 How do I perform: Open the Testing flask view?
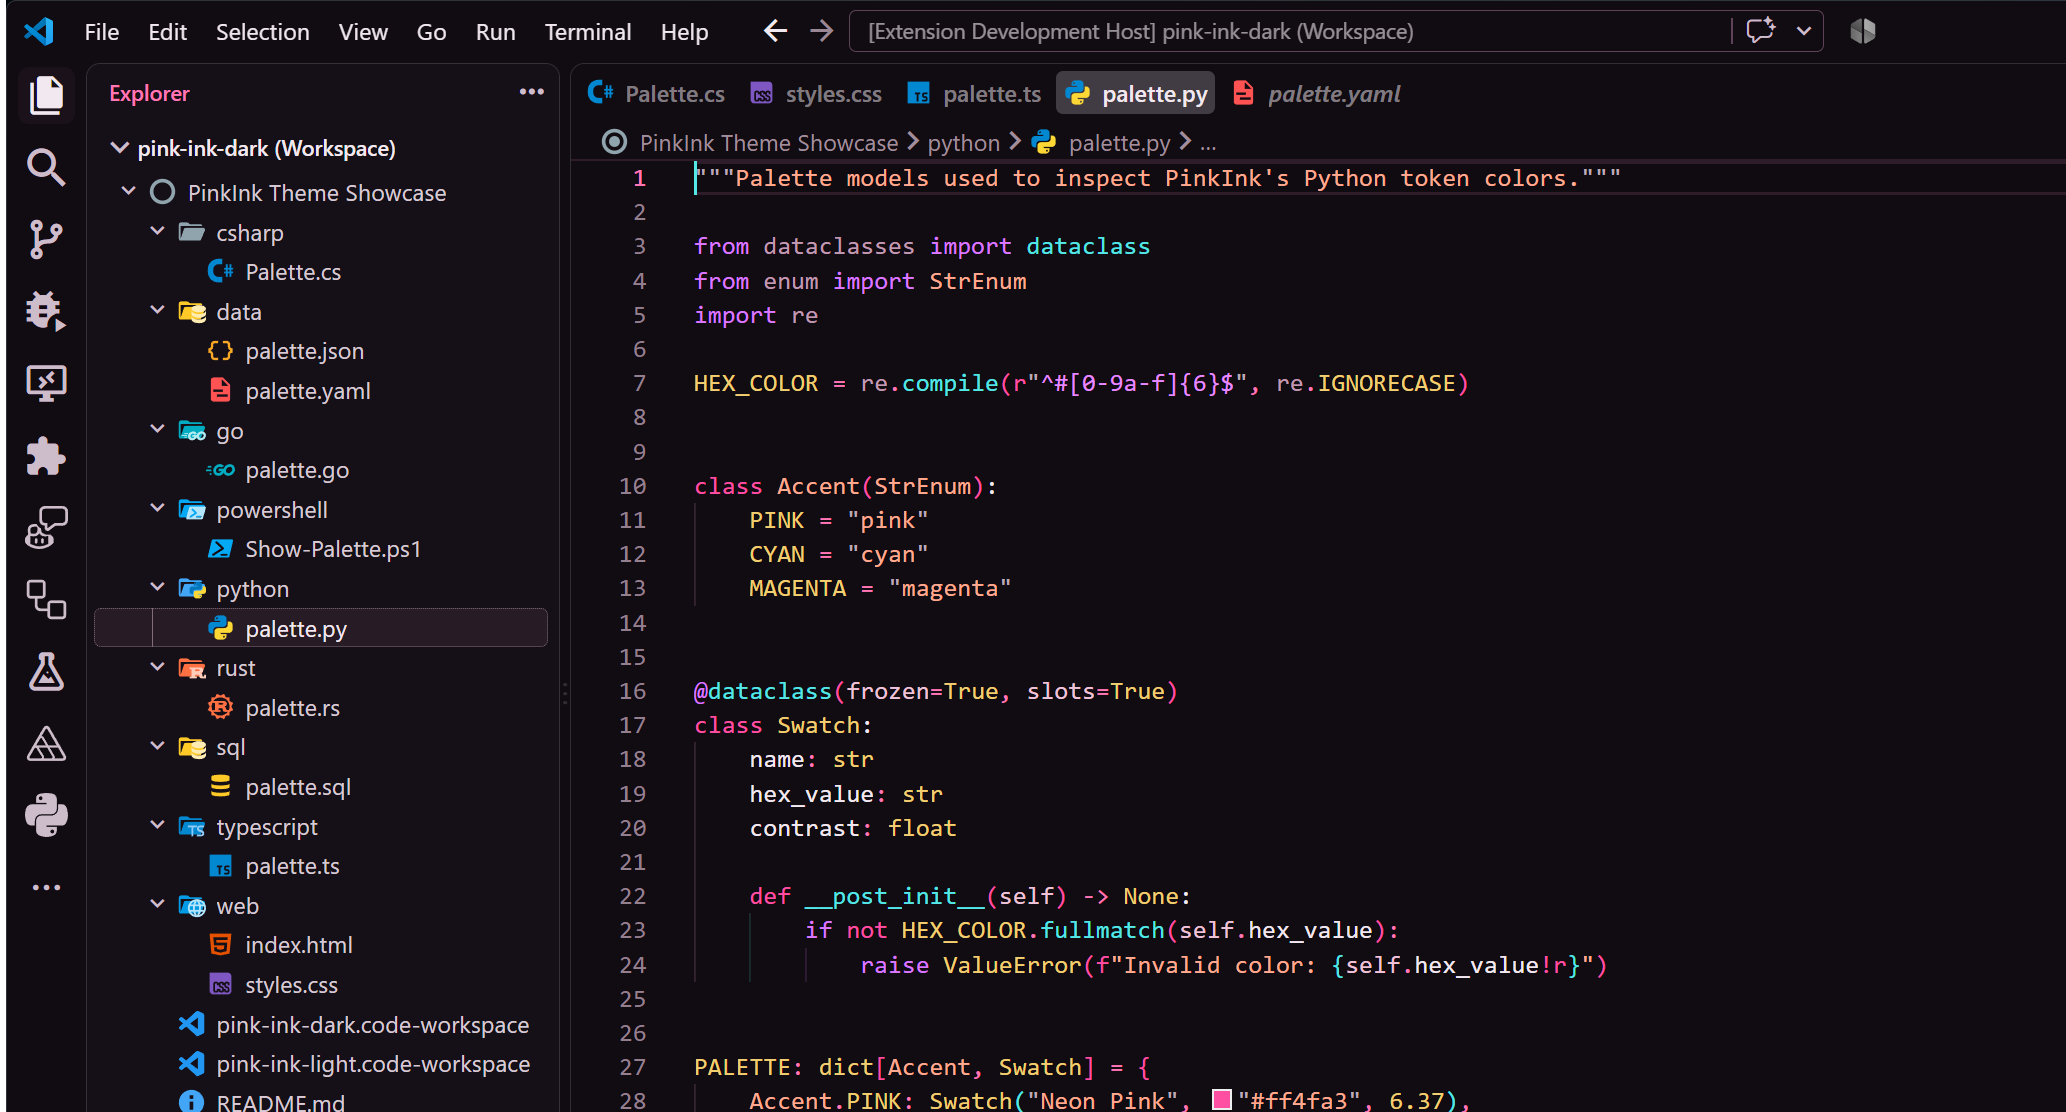pyautogui.click(x=46, y=671)
